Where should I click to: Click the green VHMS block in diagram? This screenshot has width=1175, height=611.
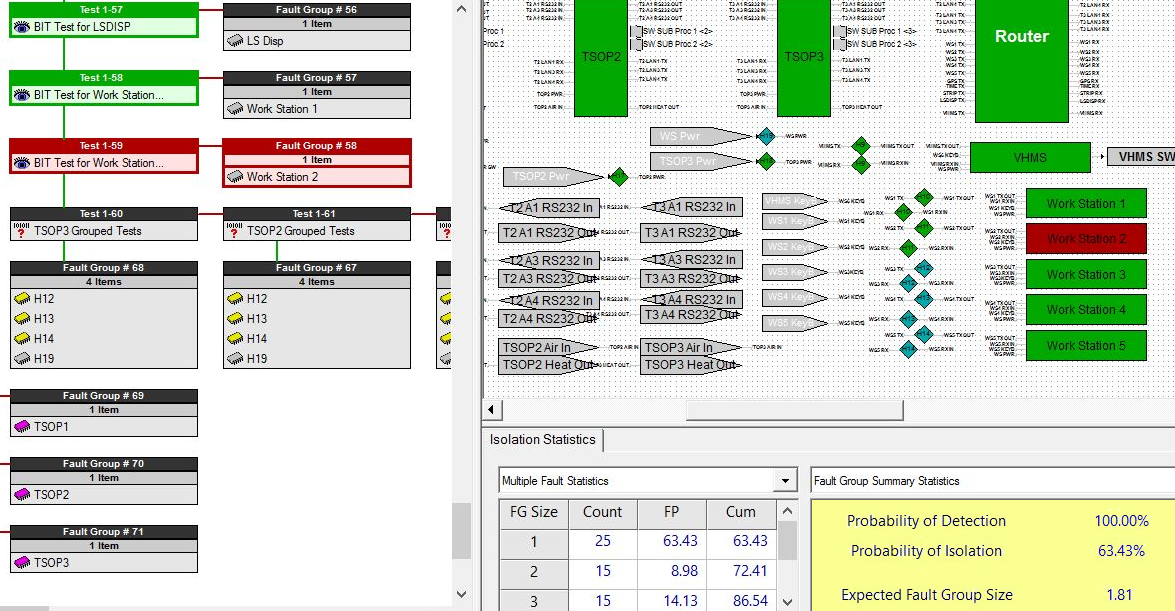pyautogui.click(x=1030, y=158)
